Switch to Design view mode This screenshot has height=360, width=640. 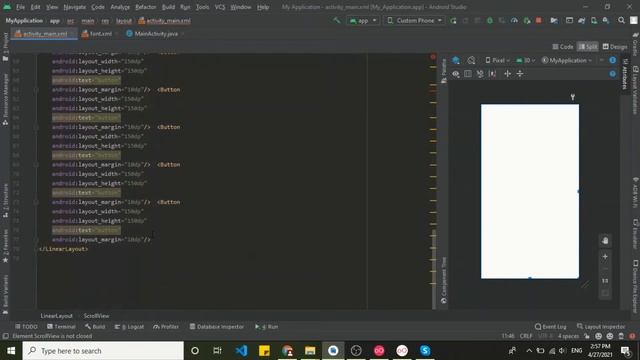point(615,47)
